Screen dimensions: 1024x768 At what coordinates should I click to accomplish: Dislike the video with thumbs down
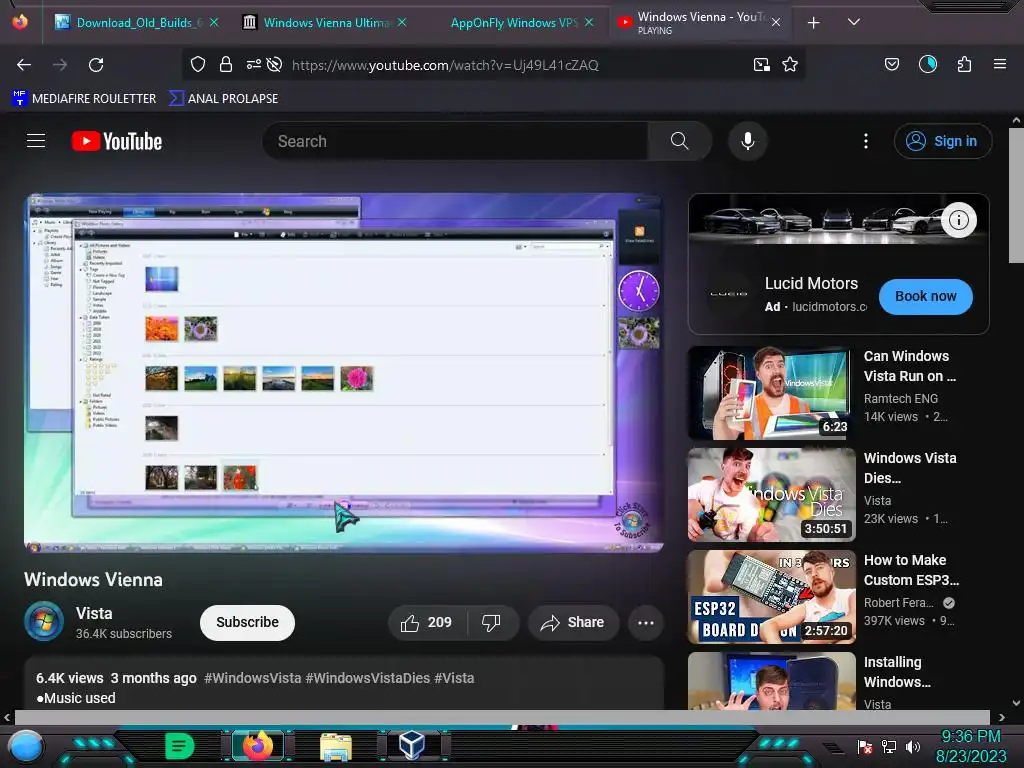[x=491, y=622]
